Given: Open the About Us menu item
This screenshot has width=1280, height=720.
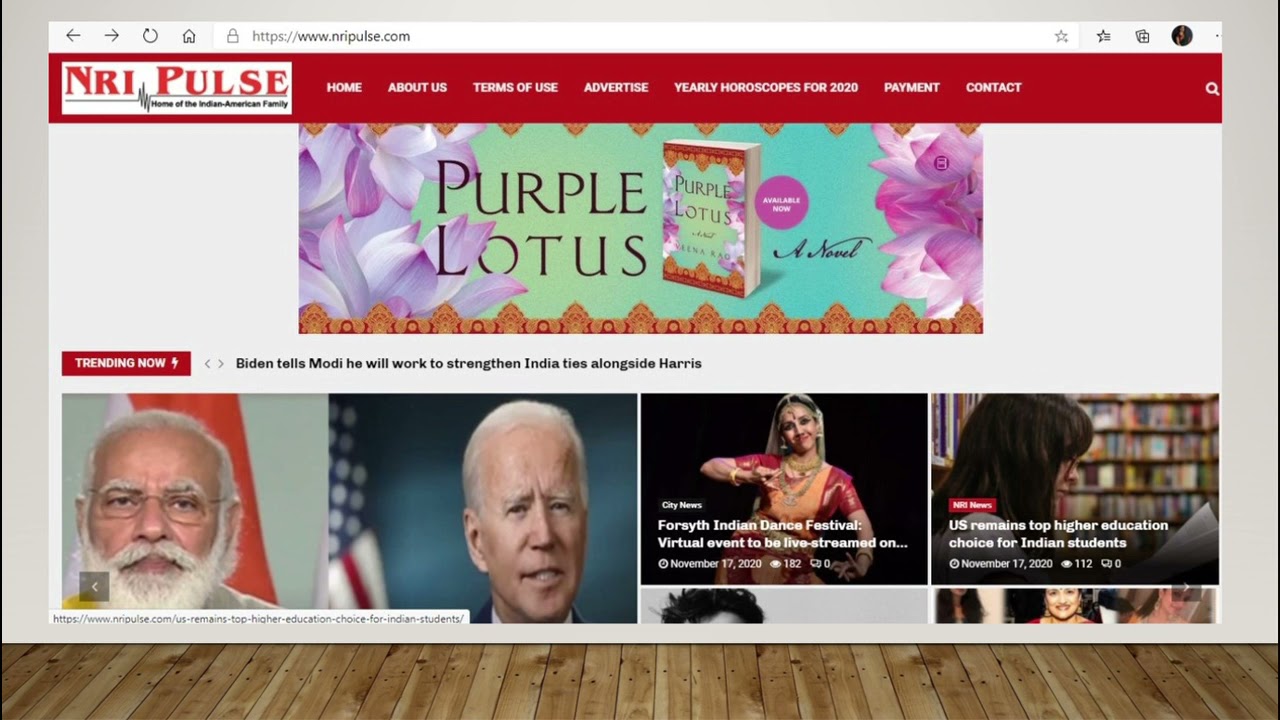Looking at the screenshot, I should coord(417,88).
